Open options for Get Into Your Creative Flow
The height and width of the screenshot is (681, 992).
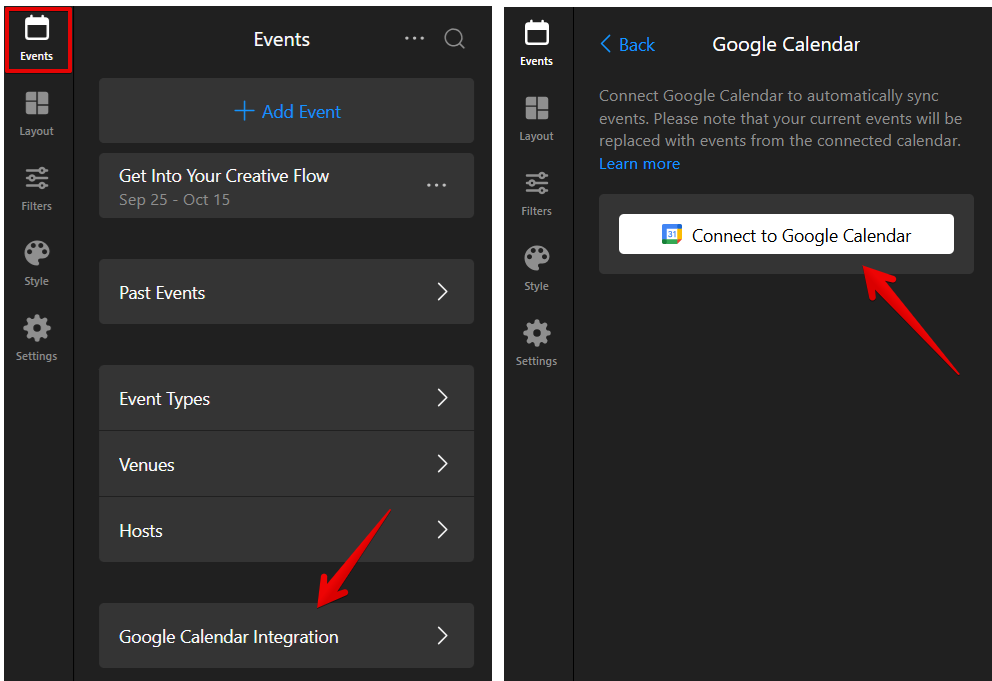coord(437,185)
